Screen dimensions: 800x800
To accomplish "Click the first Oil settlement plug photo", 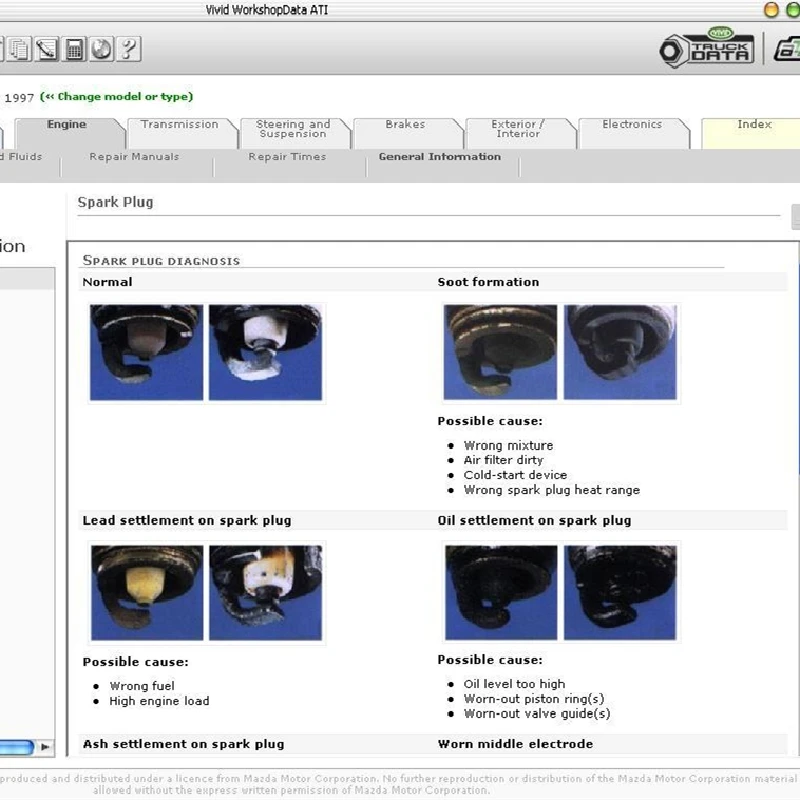I will [501, 592].
